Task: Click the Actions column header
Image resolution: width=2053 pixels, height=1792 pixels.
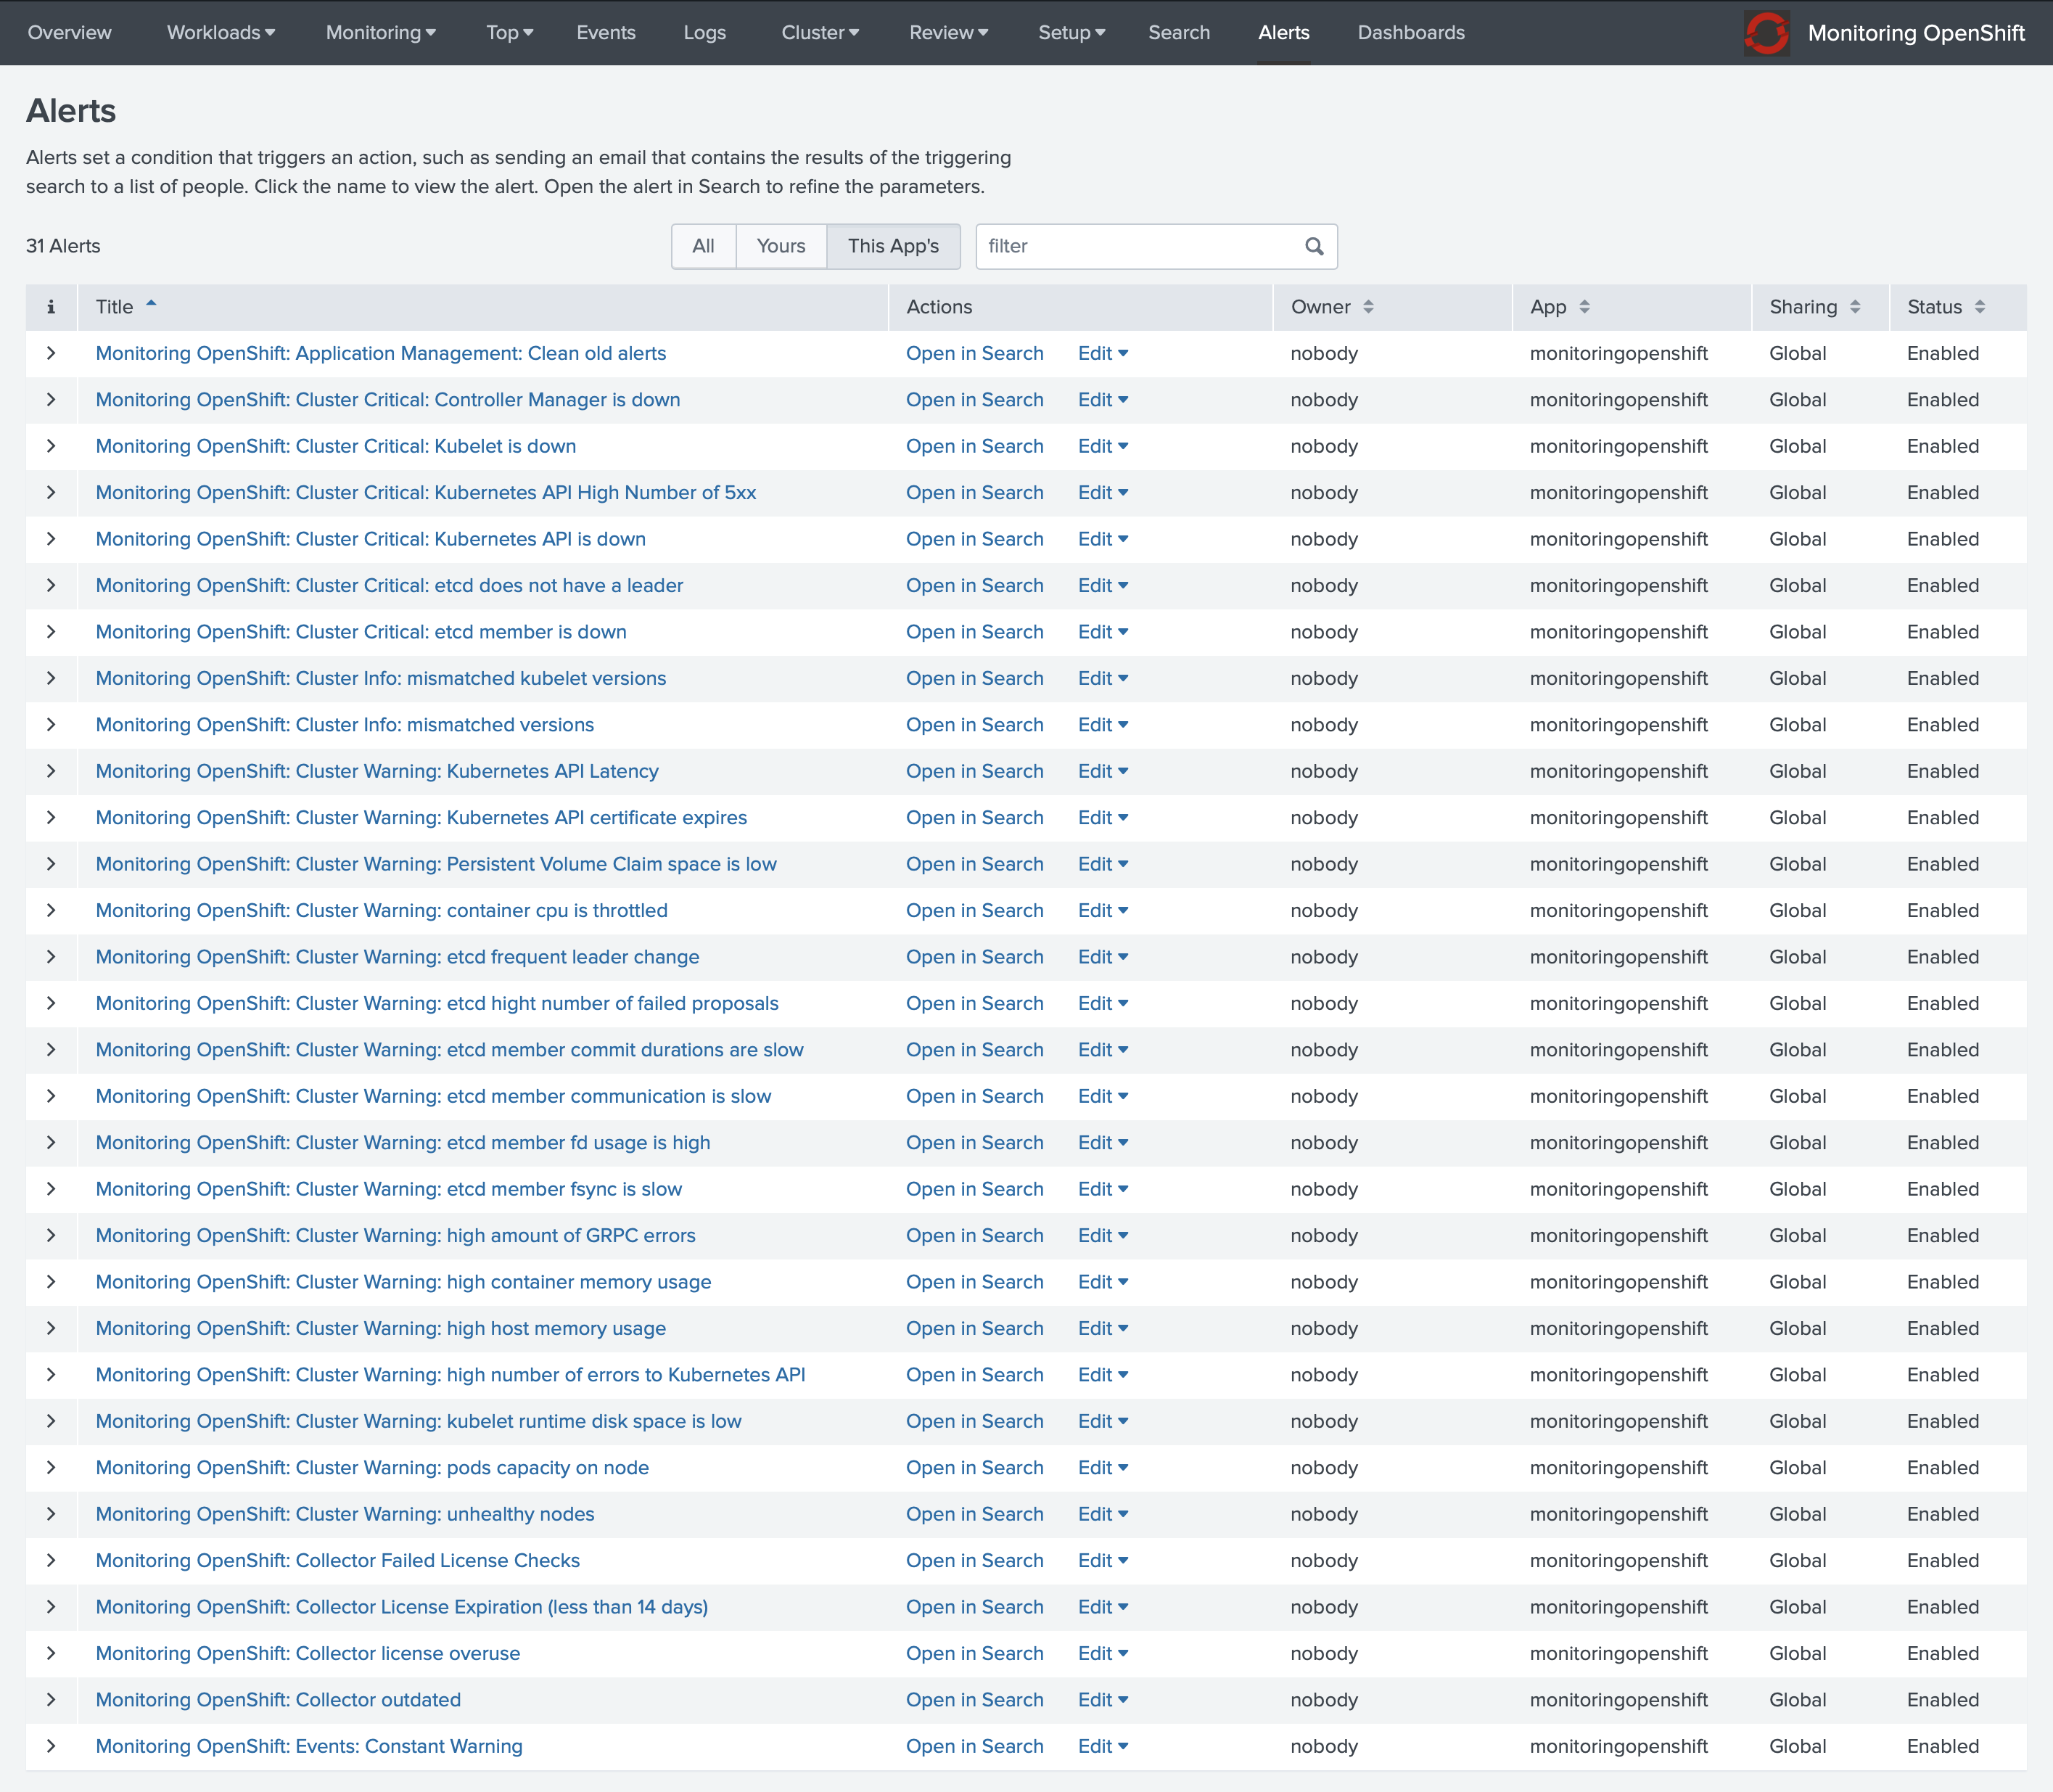Action: click(x=939, y=307)
